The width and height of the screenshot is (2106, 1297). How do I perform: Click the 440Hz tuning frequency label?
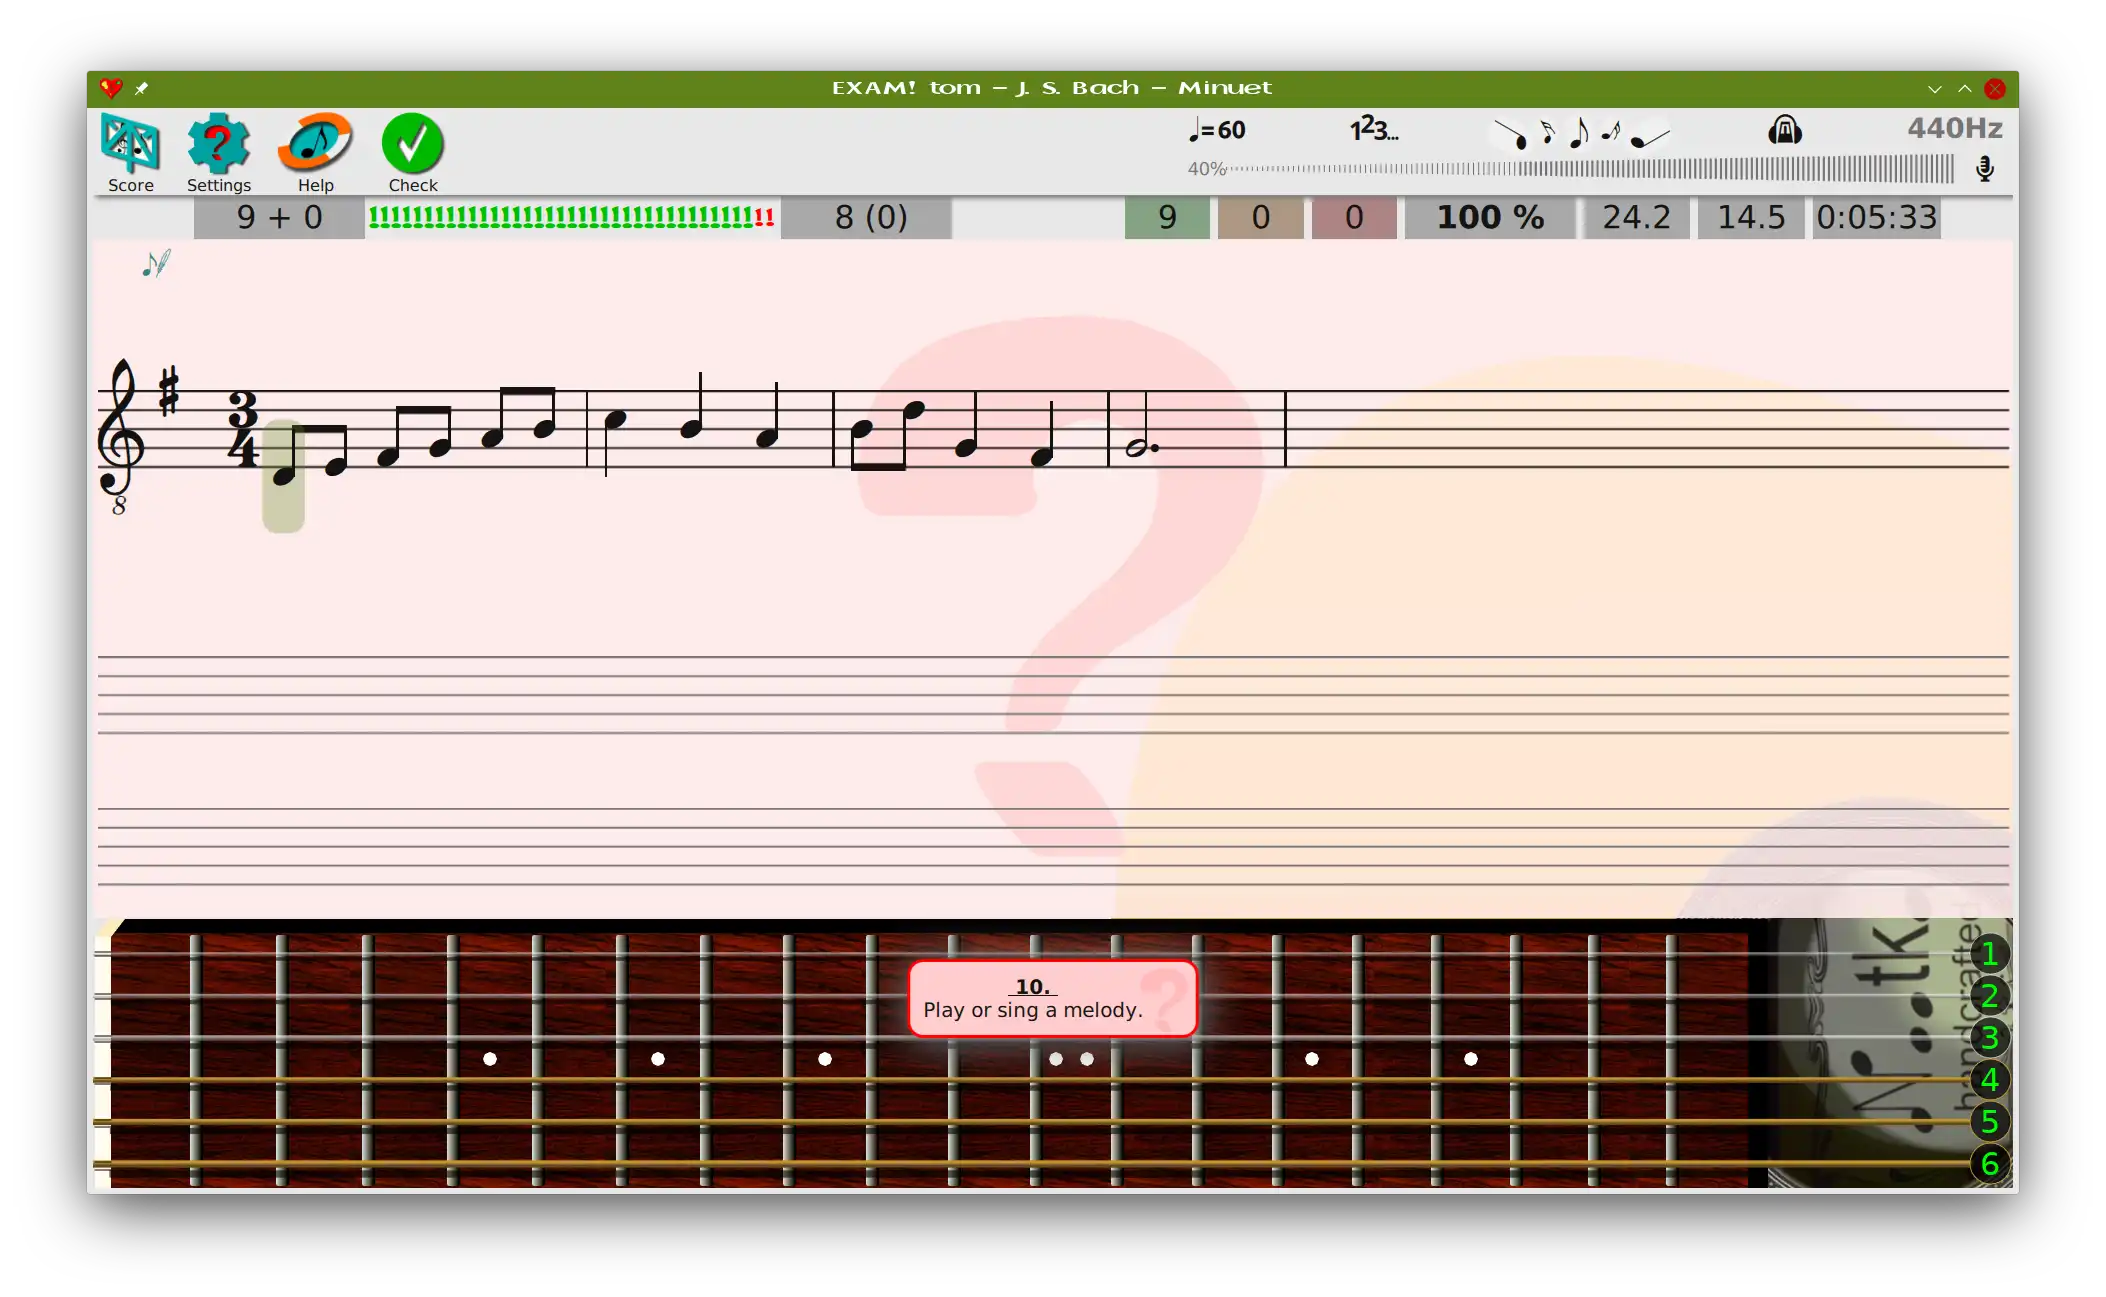click(x=1954, y=128)
